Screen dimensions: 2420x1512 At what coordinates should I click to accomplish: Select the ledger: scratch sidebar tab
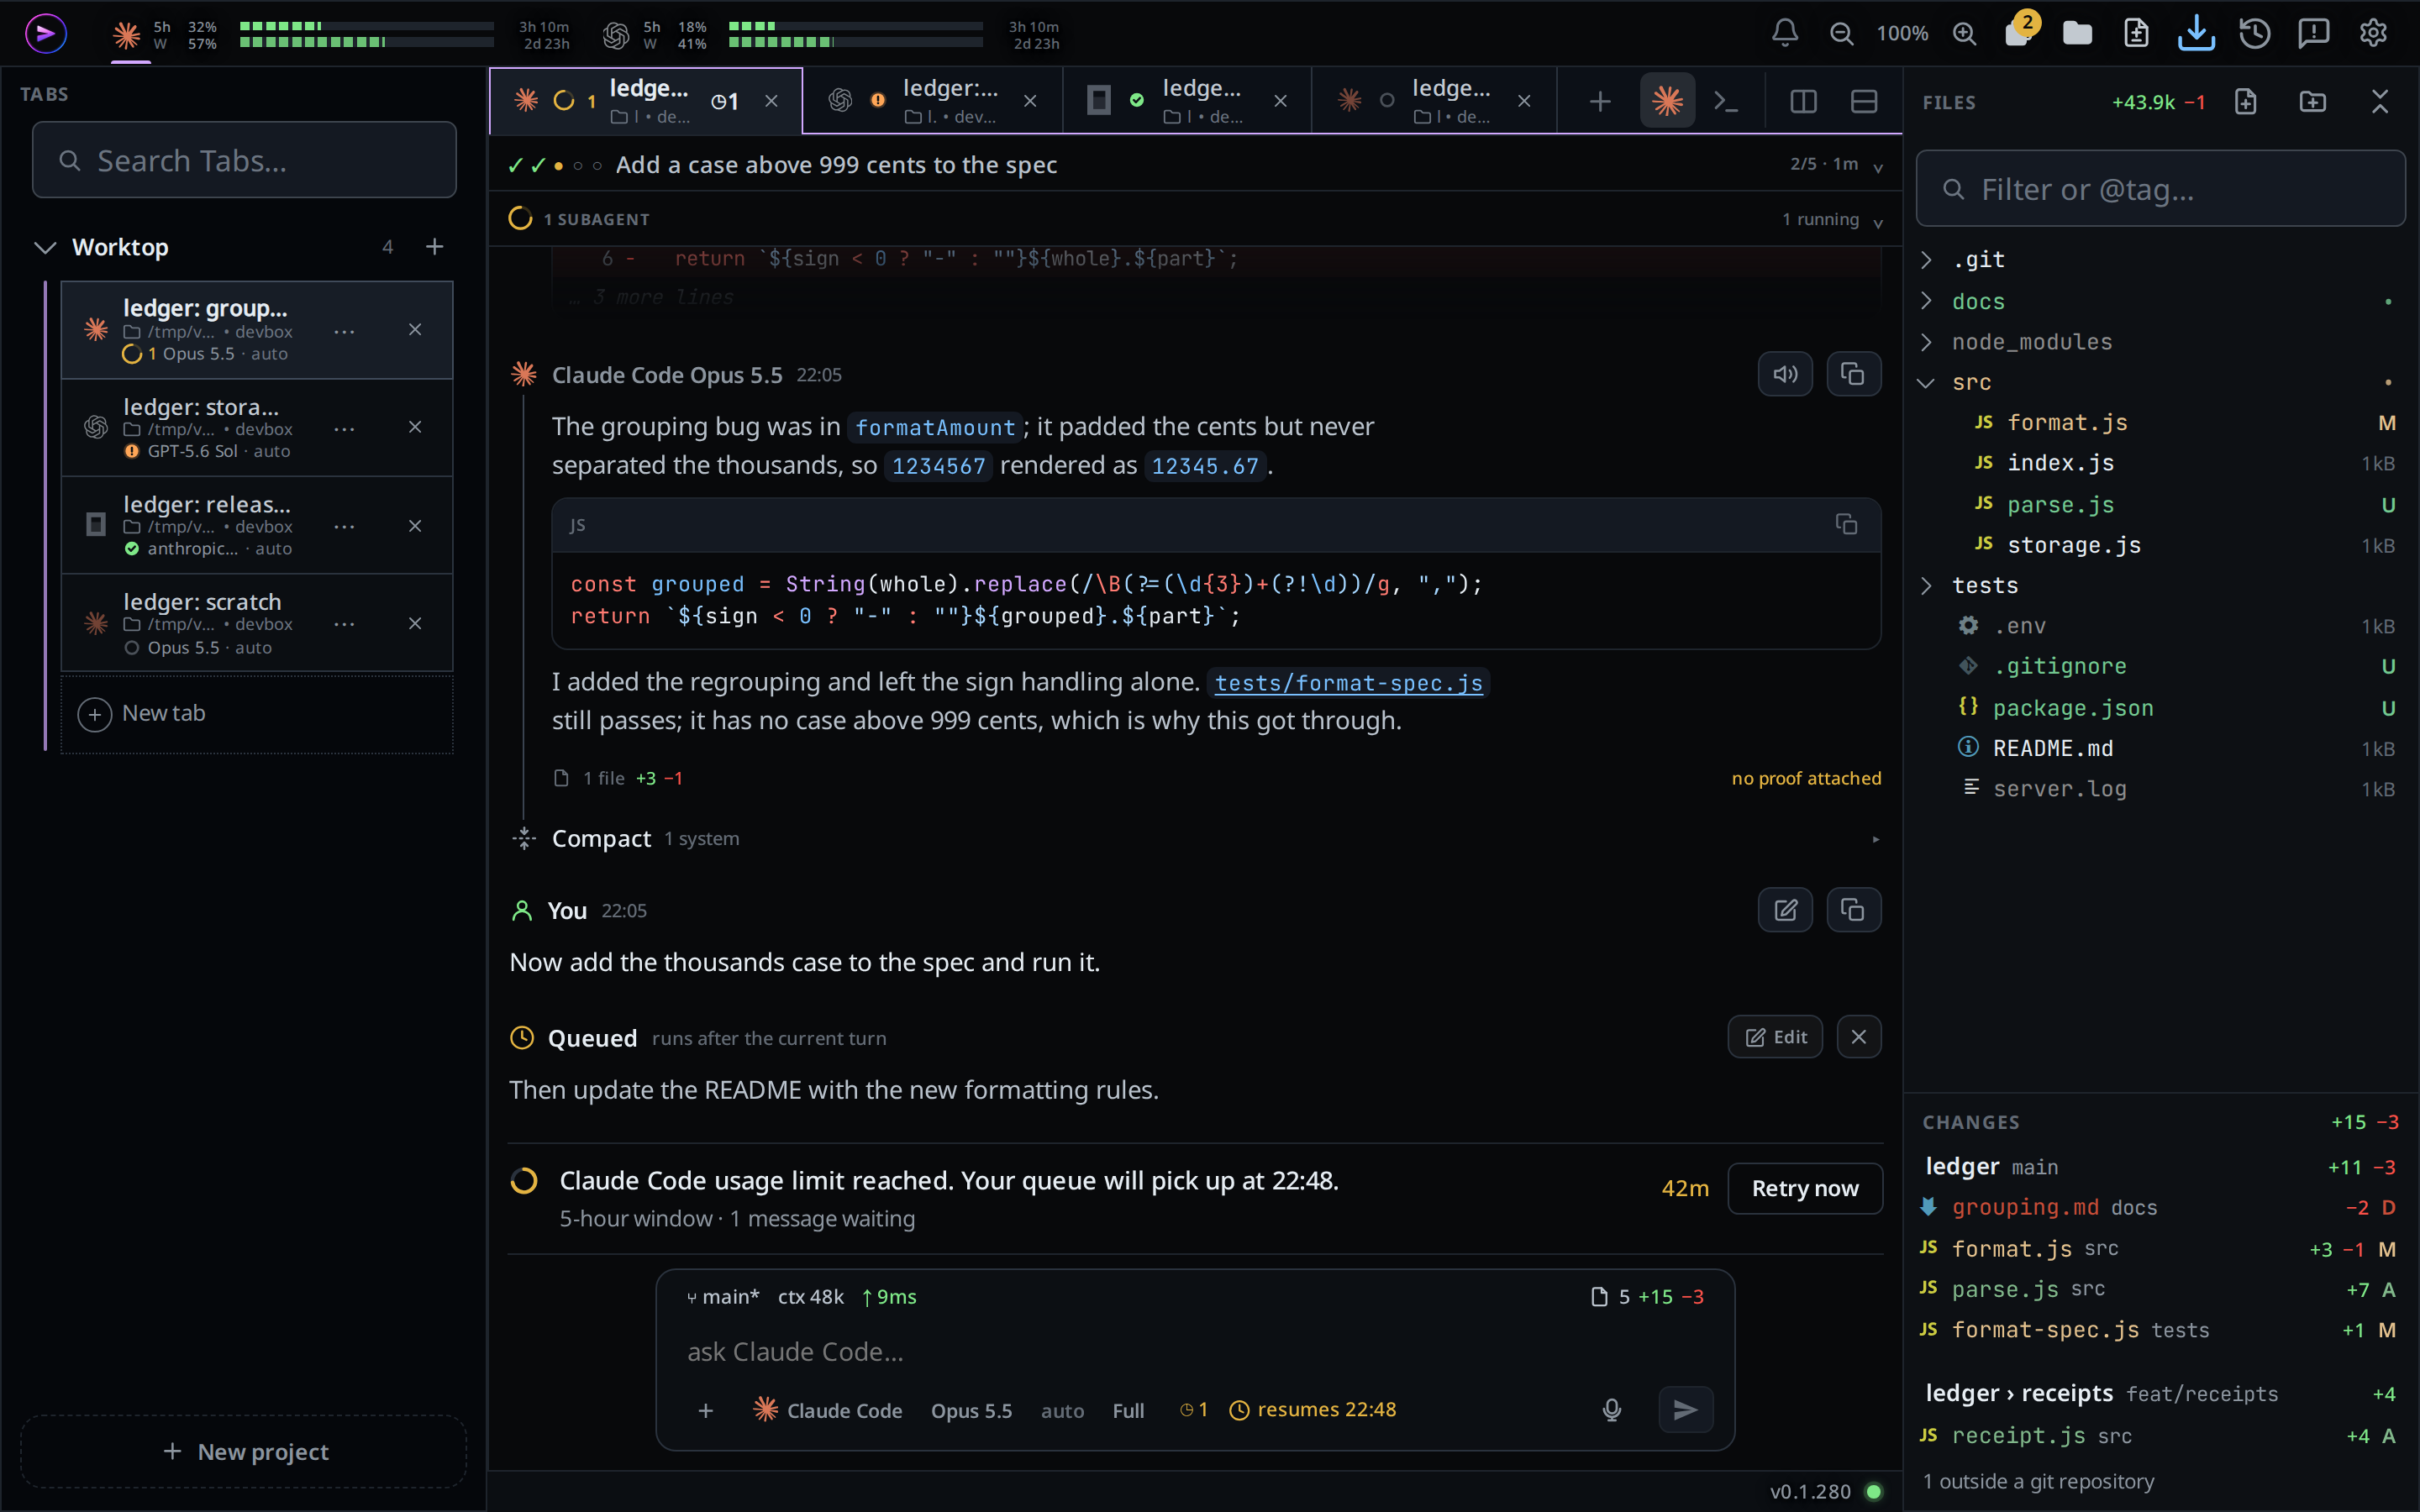pyautogui.click(x=257, y=623)
